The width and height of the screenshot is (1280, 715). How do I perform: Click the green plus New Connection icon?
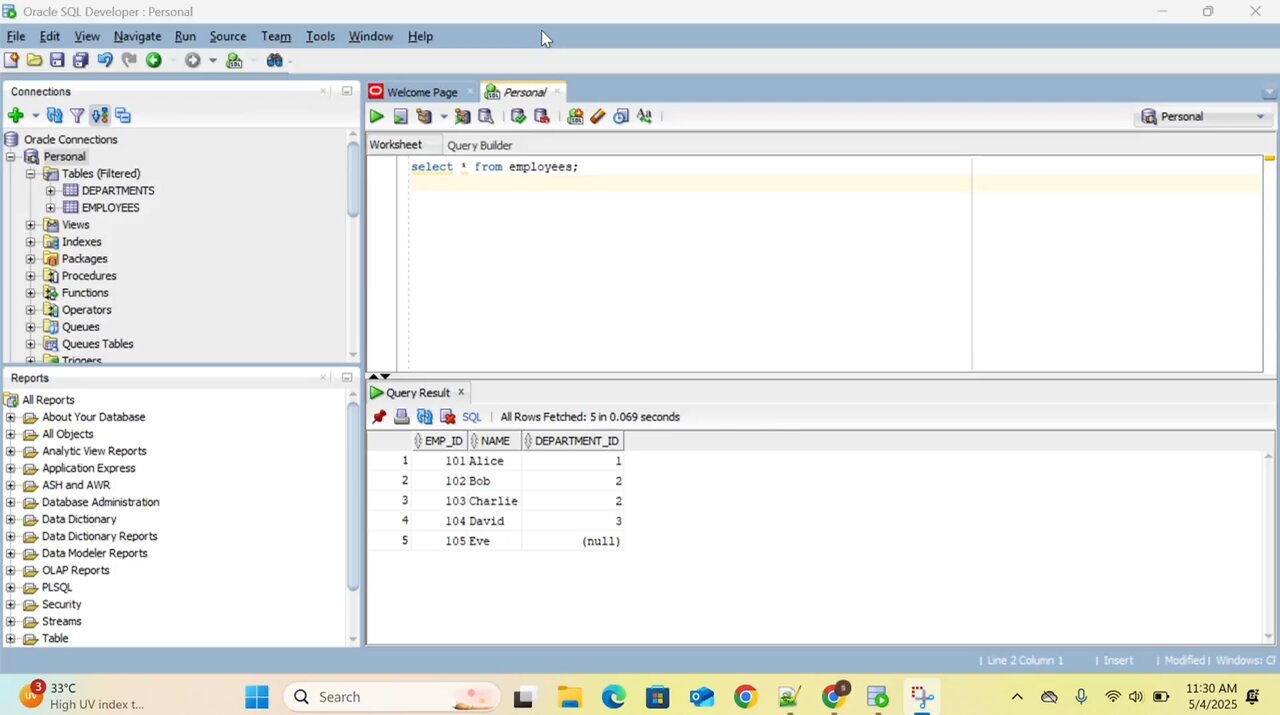point(15,116)
